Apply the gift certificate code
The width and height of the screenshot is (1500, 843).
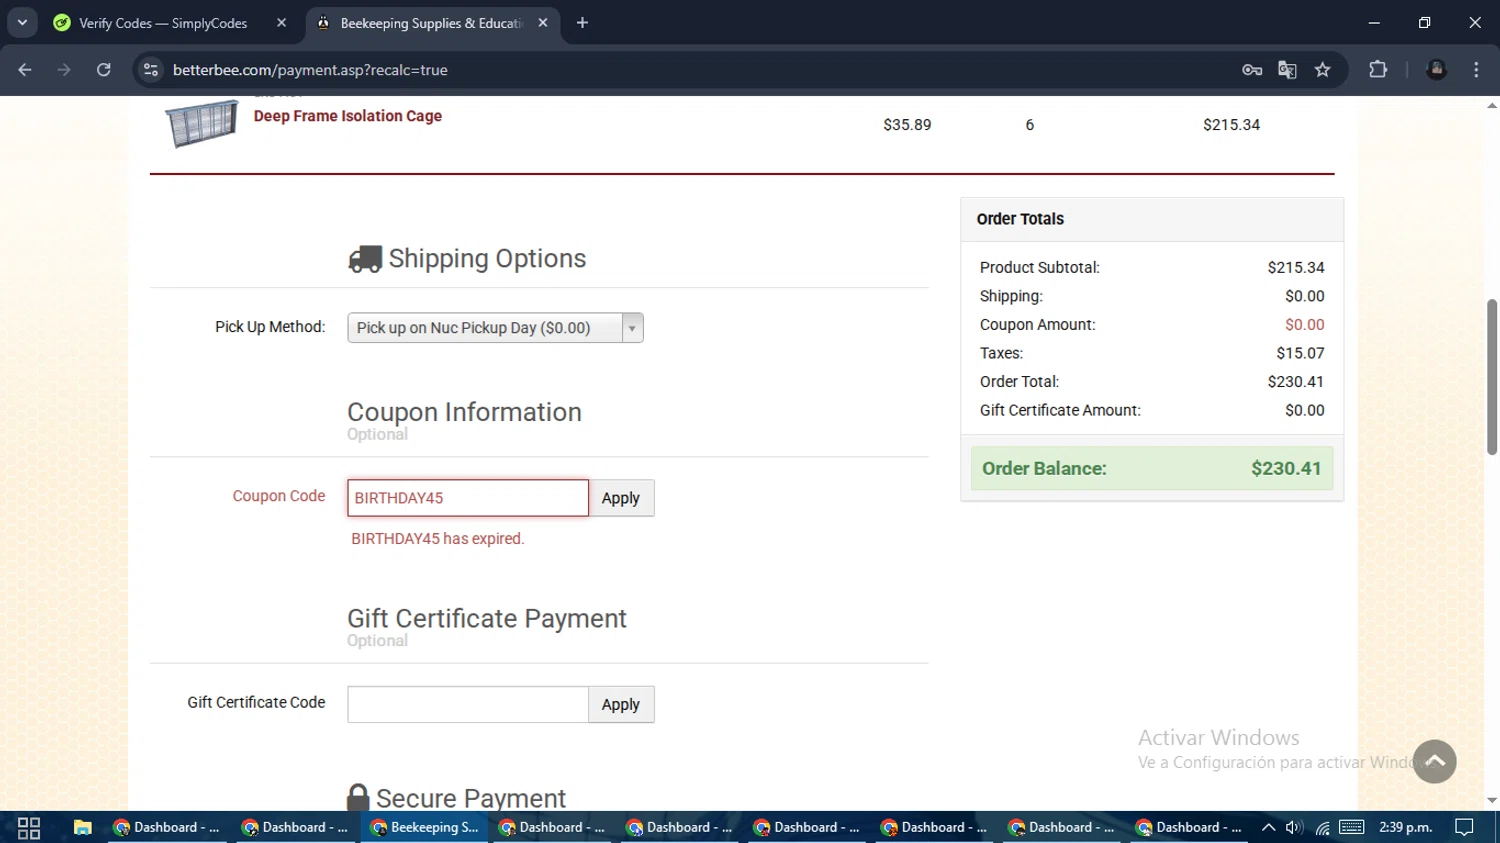click(621, 704)
